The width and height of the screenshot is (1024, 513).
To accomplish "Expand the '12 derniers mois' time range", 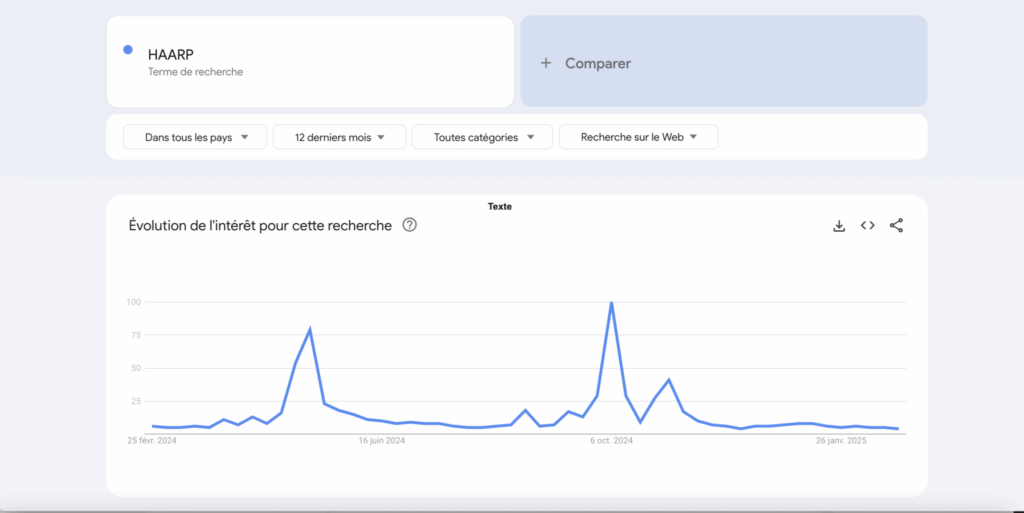I will tap(339, 137).
